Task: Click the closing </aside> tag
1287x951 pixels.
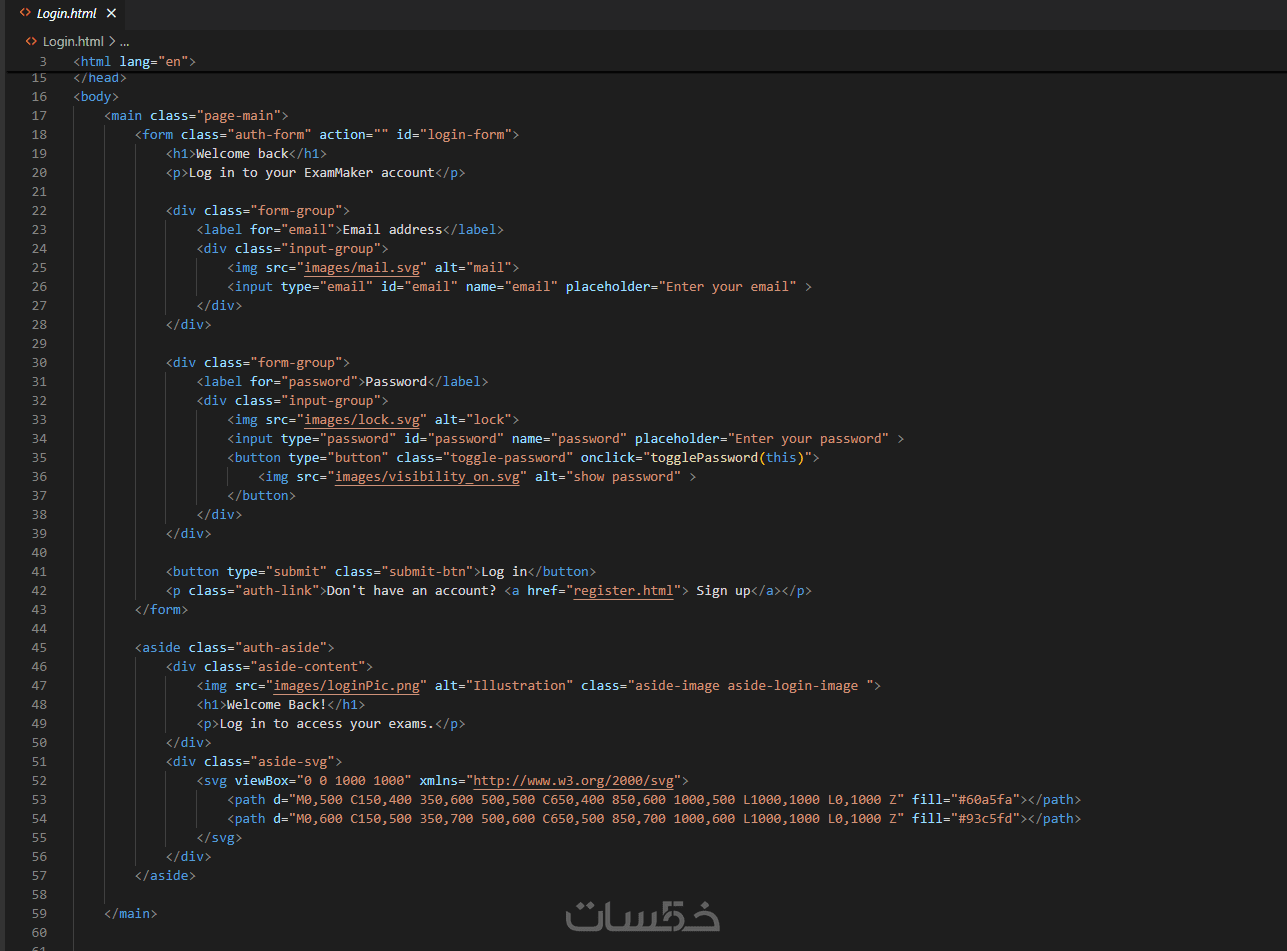Action: point(165,875)
